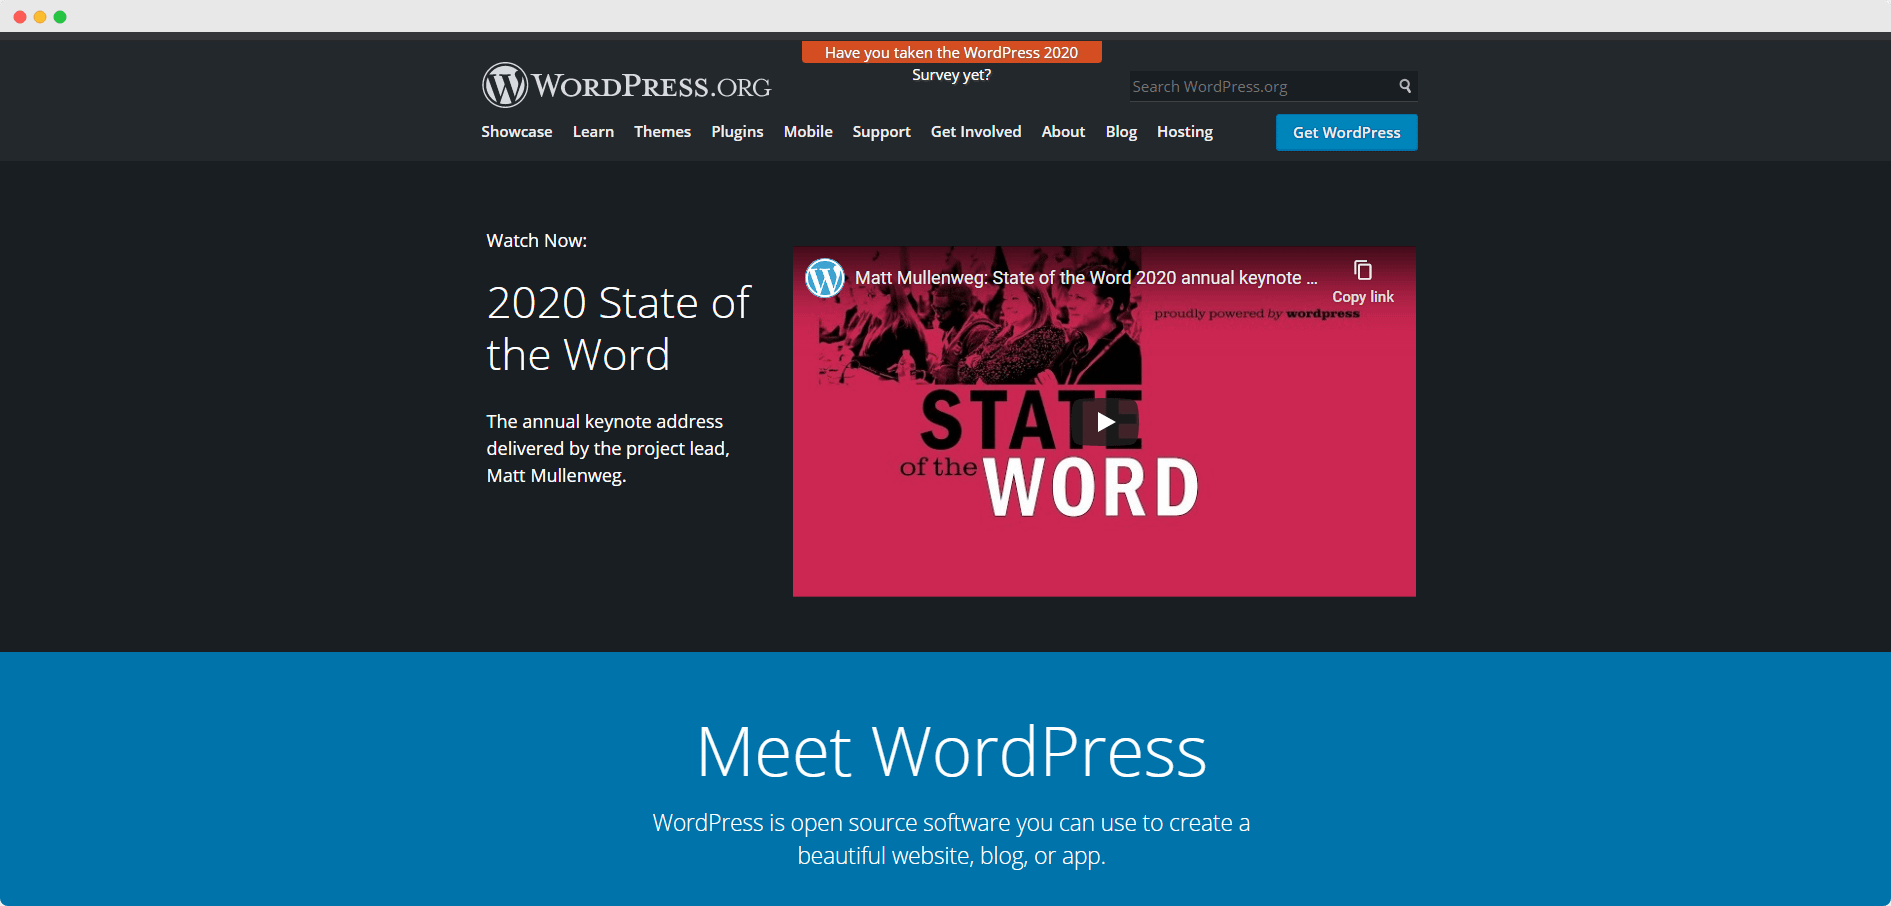The width and height of the screenshot is (1891, 906).
Task: Click the WordPress.org logo
Action: 627,86
